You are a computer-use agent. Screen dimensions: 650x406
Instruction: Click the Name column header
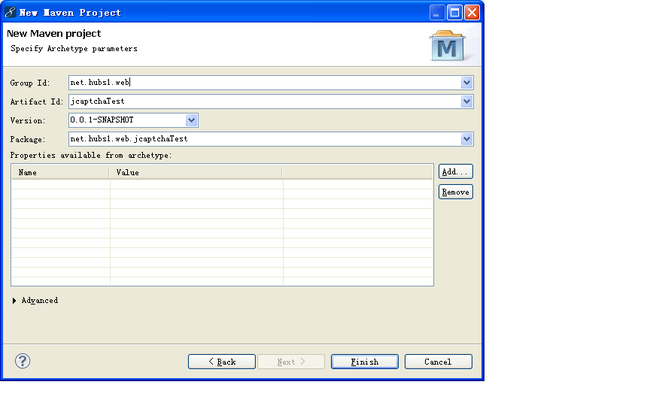pyautogui.click(x=61, y=173)
